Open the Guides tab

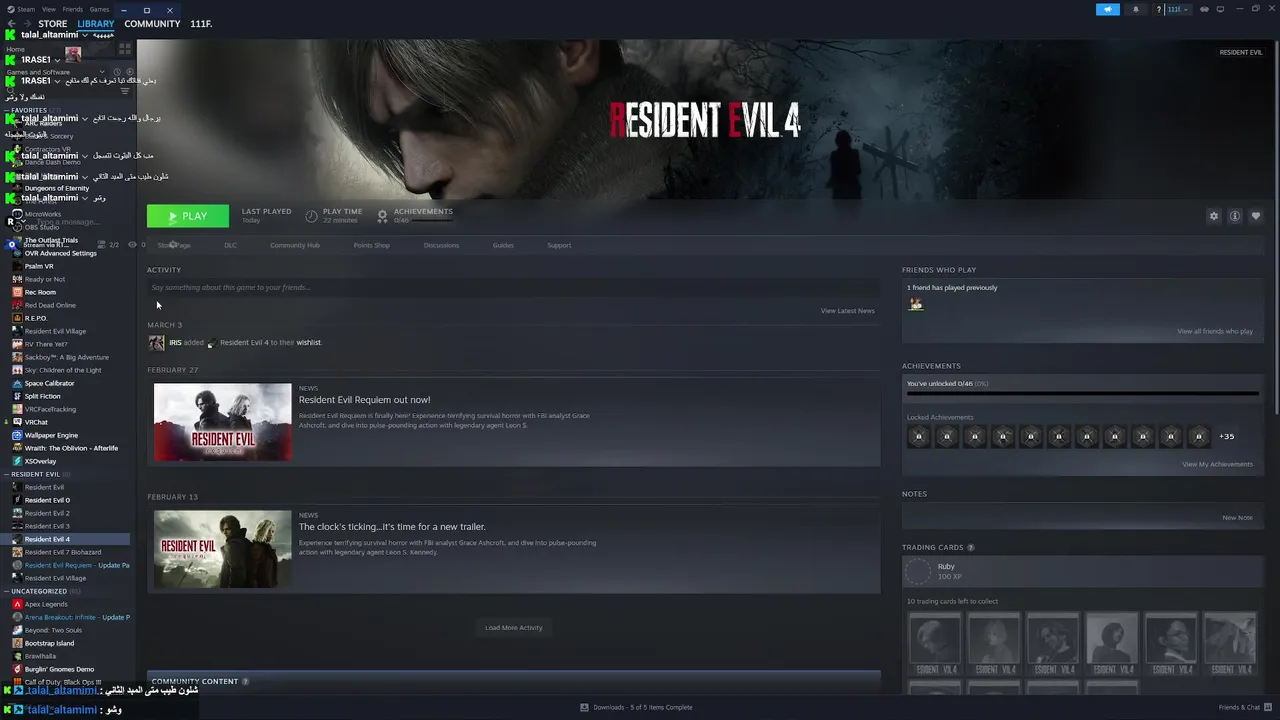(503, 245)
